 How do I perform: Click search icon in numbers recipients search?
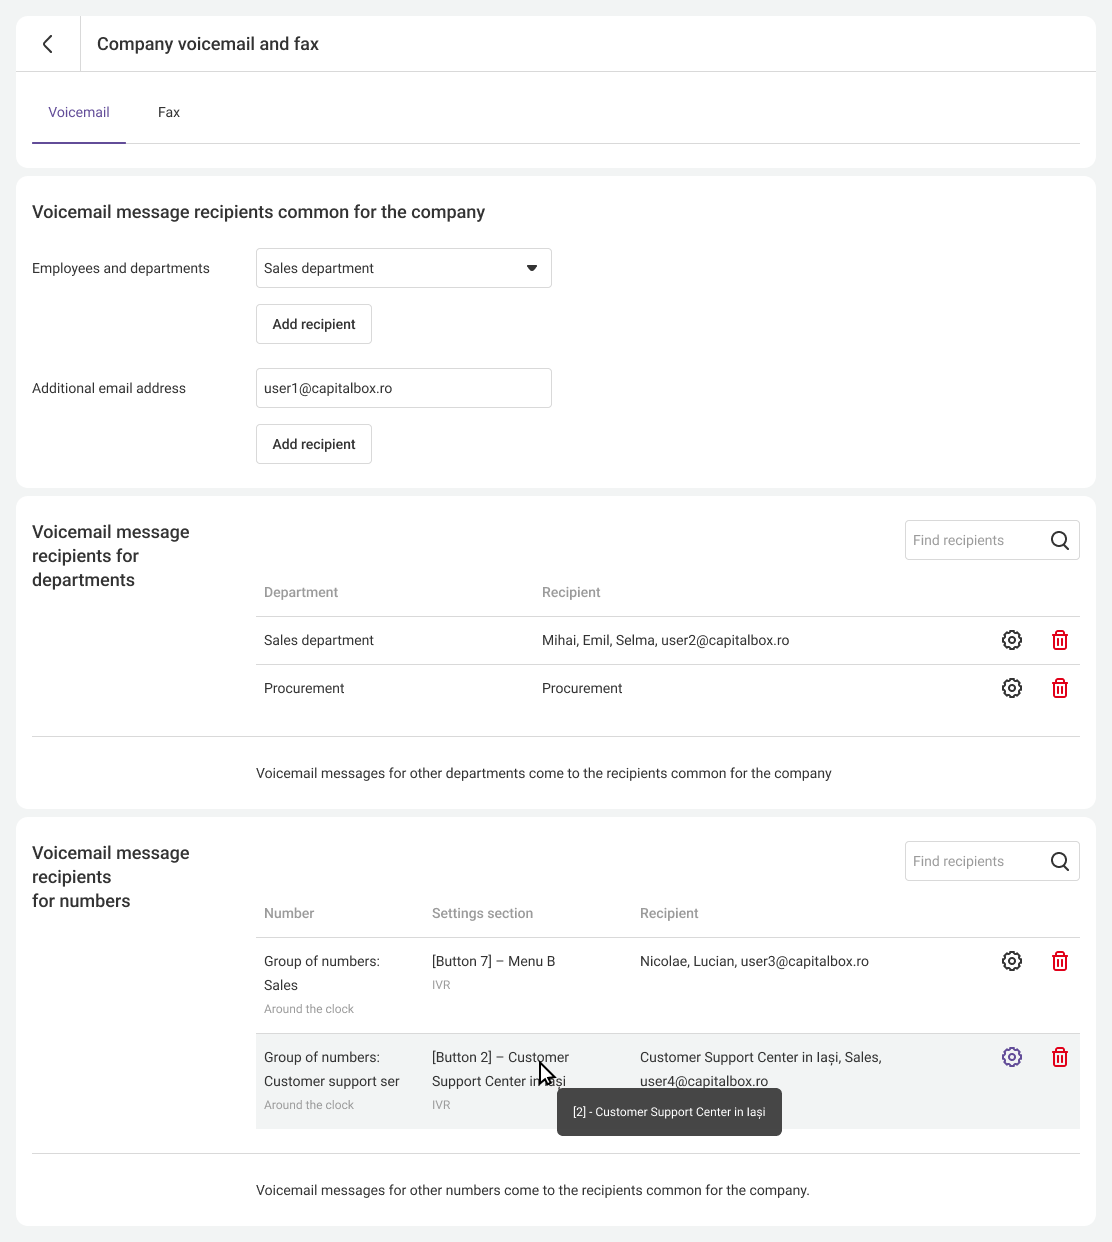click(1060, 861)
